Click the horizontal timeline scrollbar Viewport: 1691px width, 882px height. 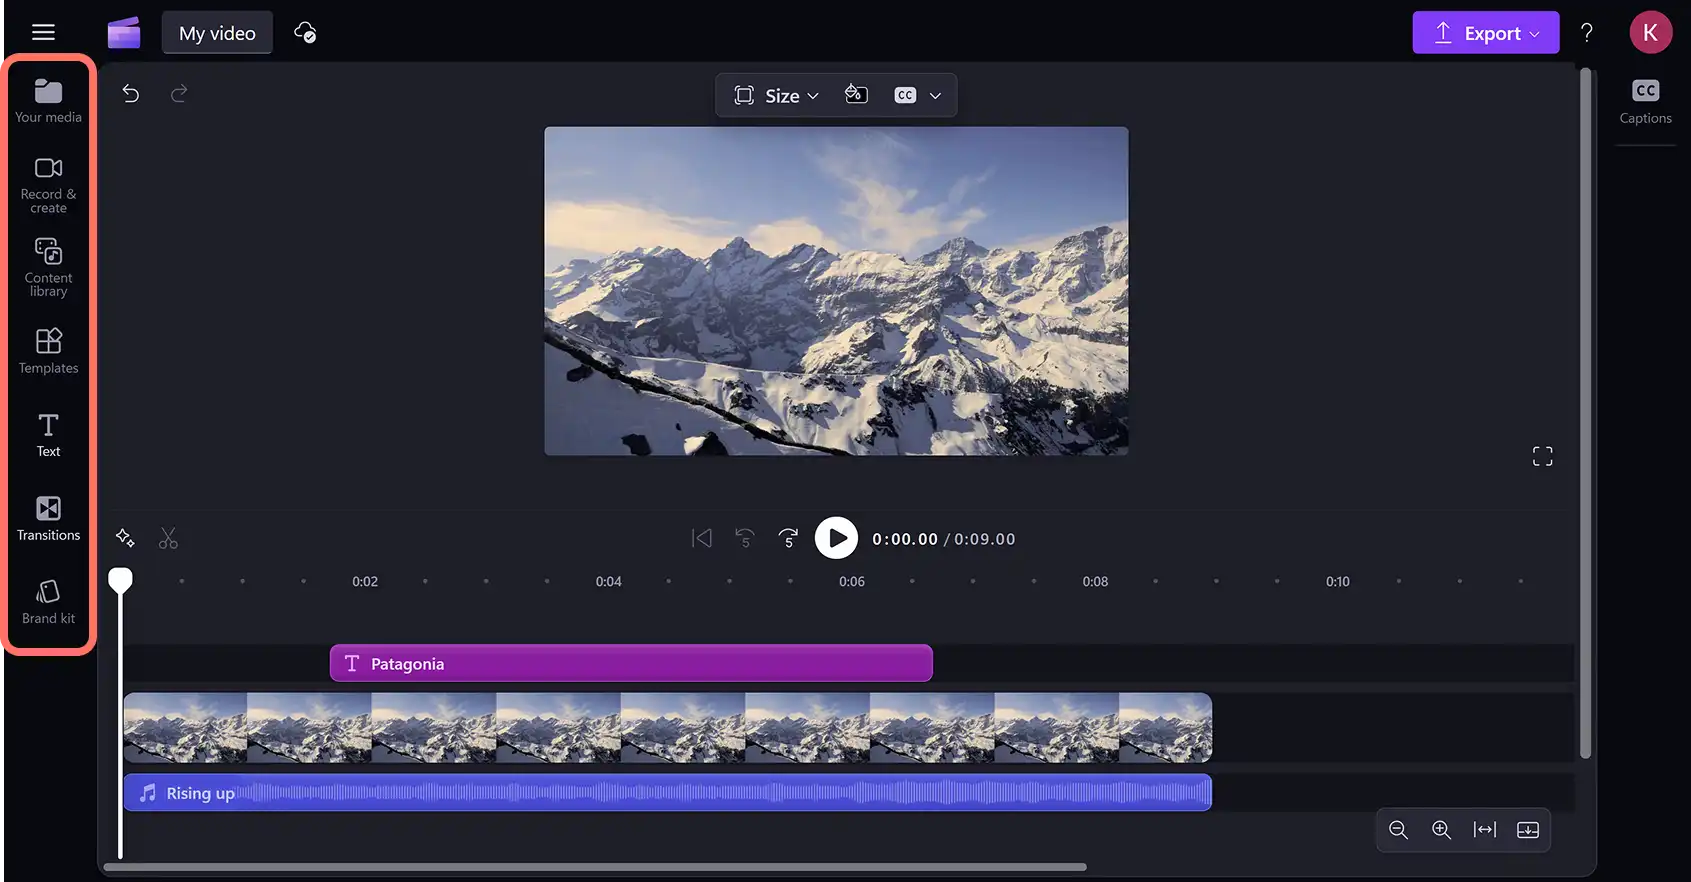[595, 867]
